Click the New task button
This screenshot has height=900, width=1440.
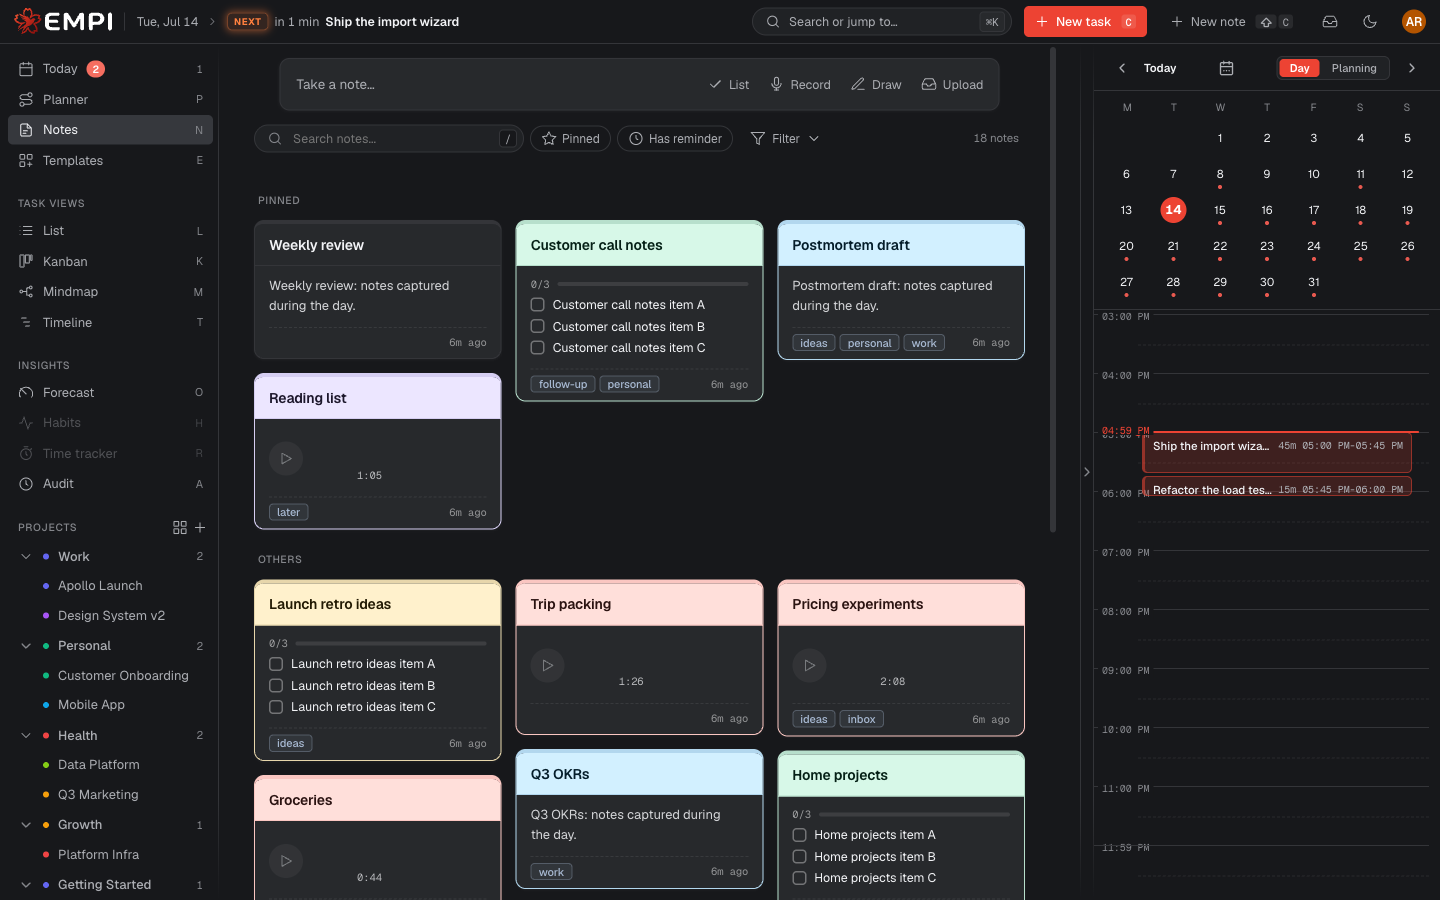[x=1085, y=21]
